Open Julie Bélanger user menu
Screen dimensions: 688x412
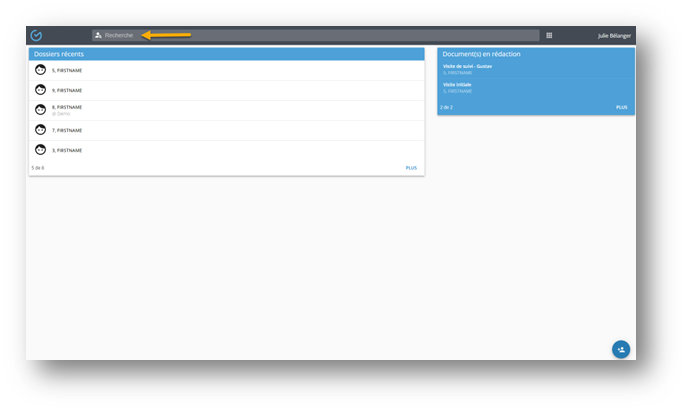click(616, 35)
